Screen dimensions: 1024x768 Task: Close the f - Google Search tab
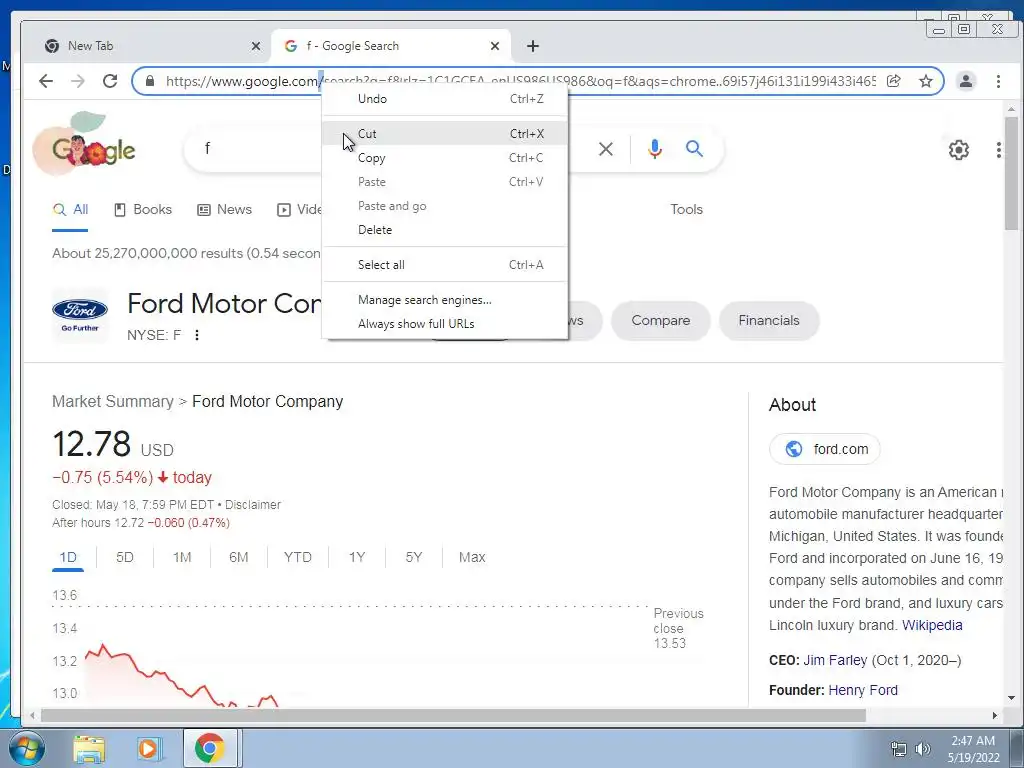click(x=495, y=46)
